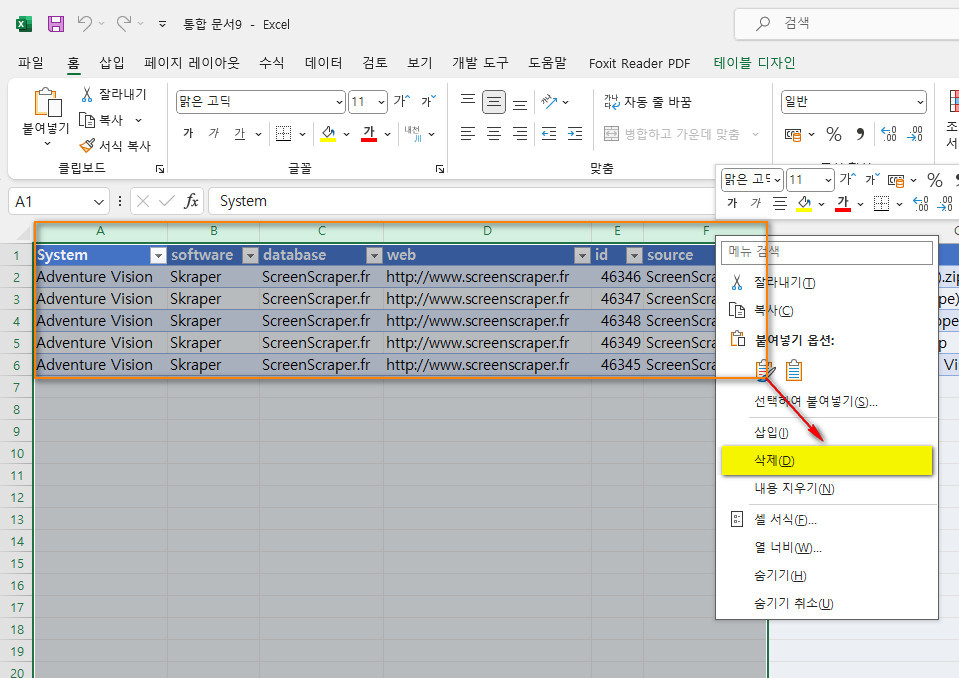Choose 삽입(I) in the context menu
The image size is (959, 678).
pos(827,432)
